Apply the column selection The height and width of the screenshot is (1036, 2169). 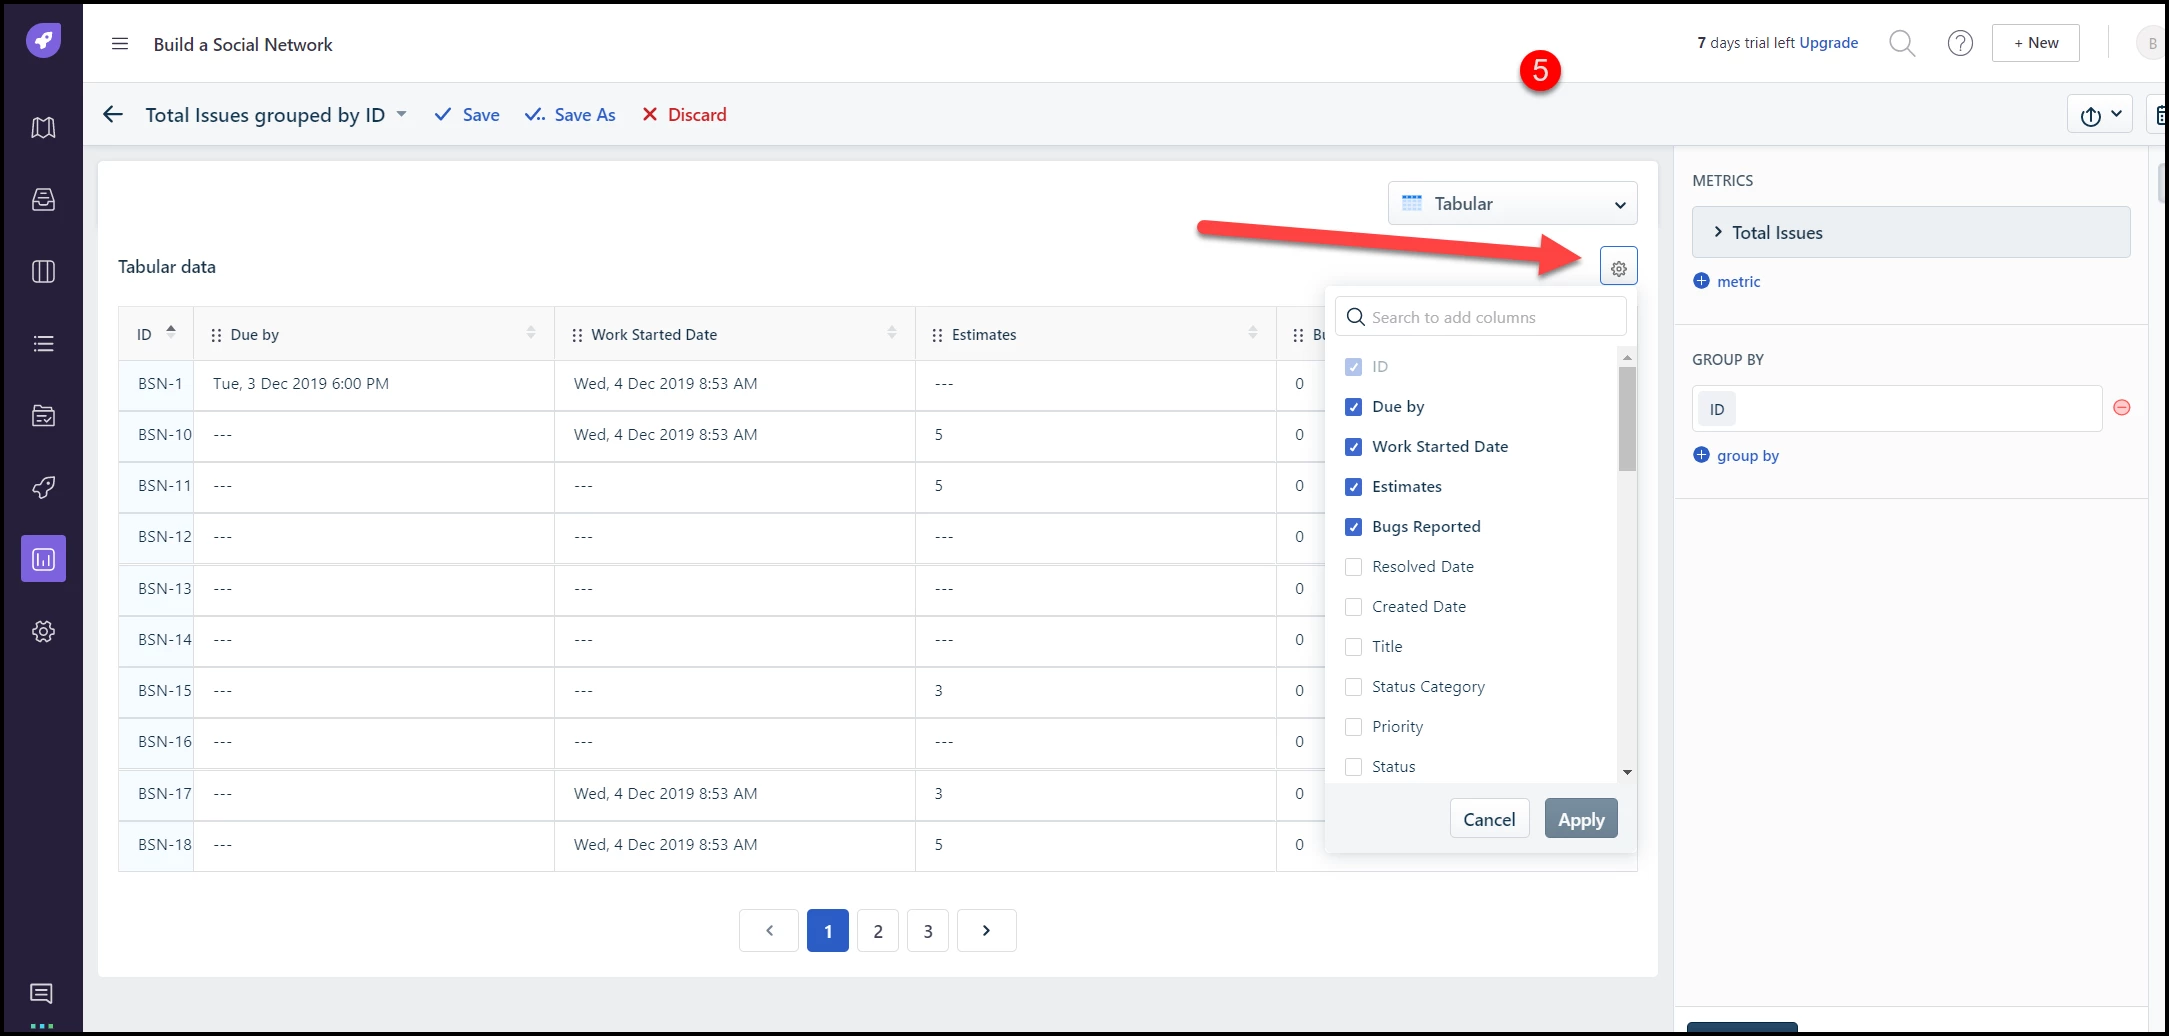pos(1581,819)
